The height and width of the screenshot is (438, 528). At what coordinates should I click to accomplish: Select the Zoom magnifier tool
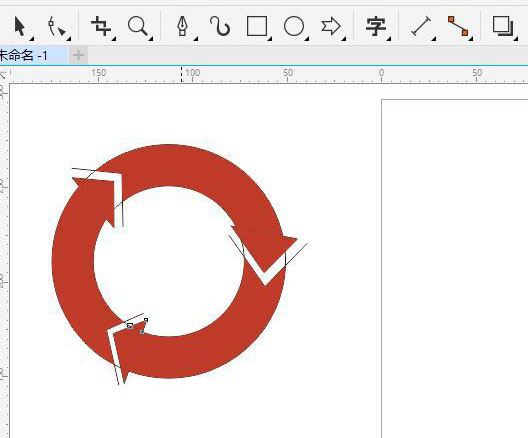coord(138,26)
